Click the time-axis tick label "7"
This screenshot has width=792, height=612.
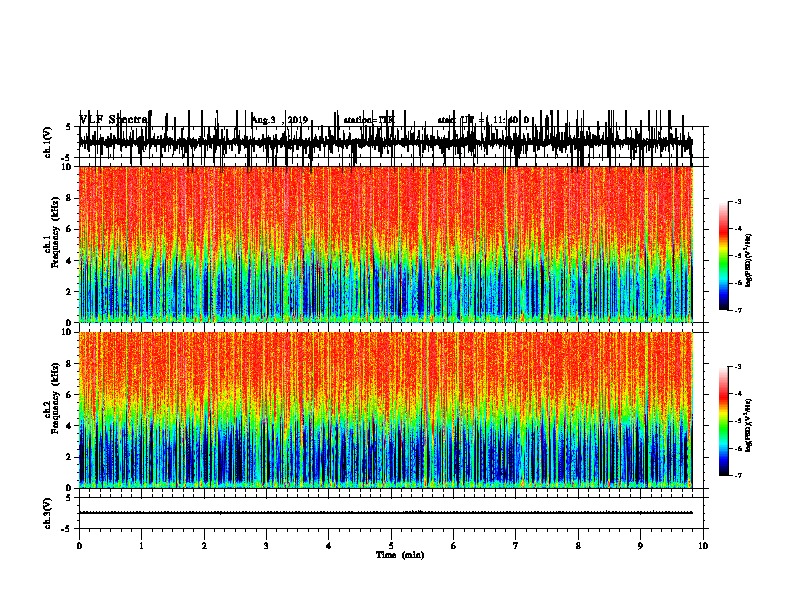click(516, 546)
